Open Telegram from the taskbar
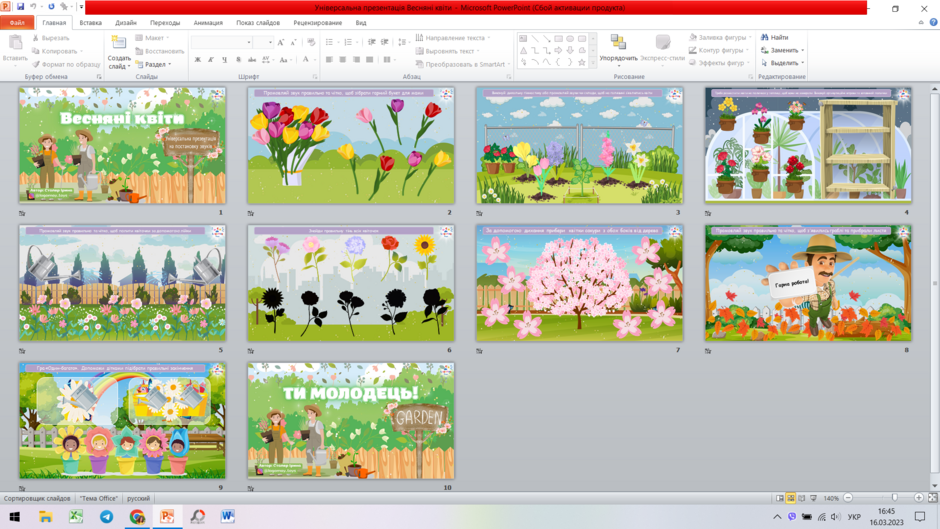Screen dimensions: 940x529 (x=106, y=516)
